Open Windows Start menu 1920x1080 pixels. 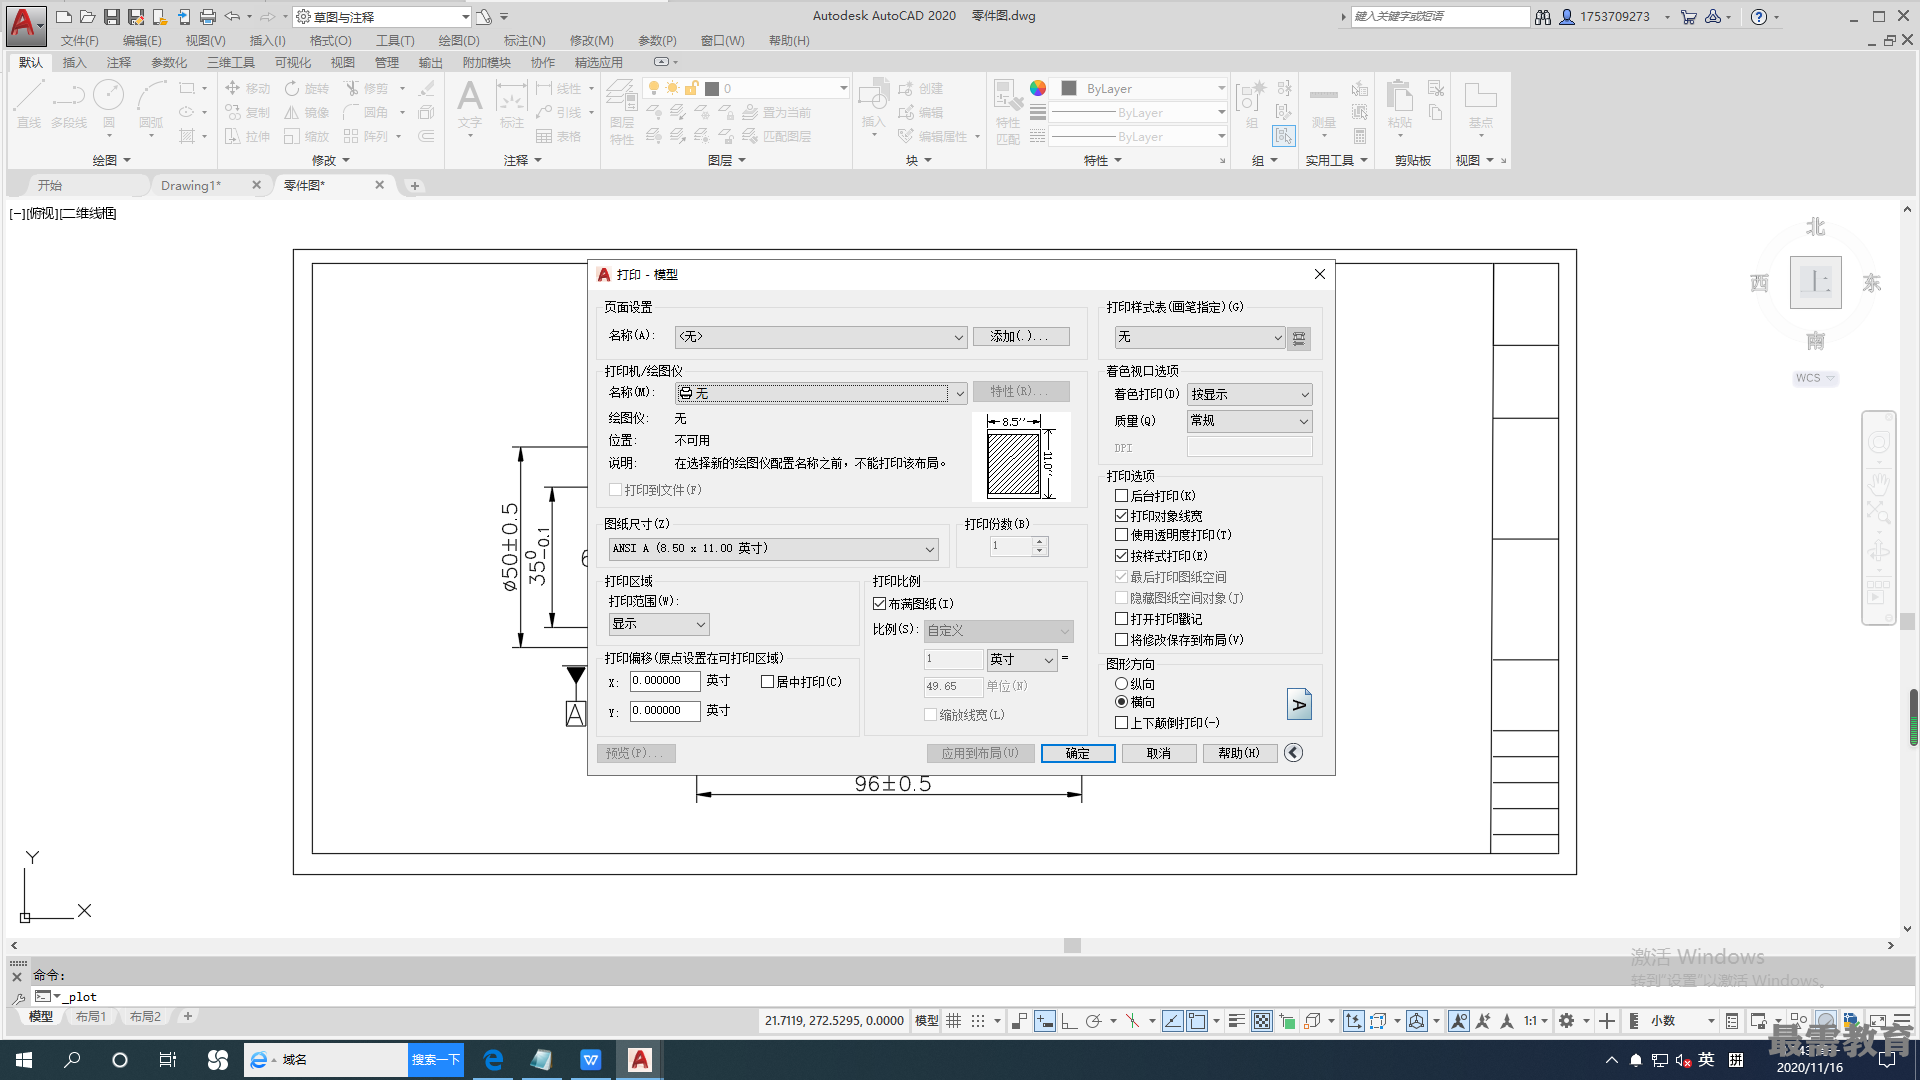pyautogui.click(x=24, y=1060)
